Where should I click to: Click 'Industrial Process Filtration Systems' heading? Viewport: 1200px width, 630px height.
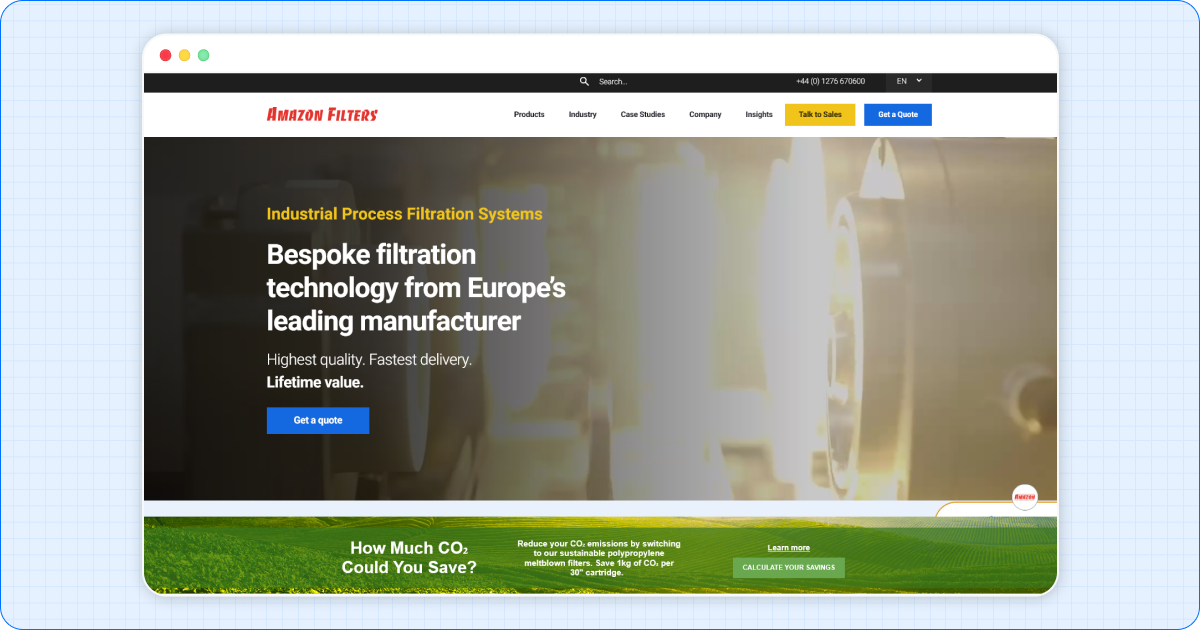coord(405,214)
